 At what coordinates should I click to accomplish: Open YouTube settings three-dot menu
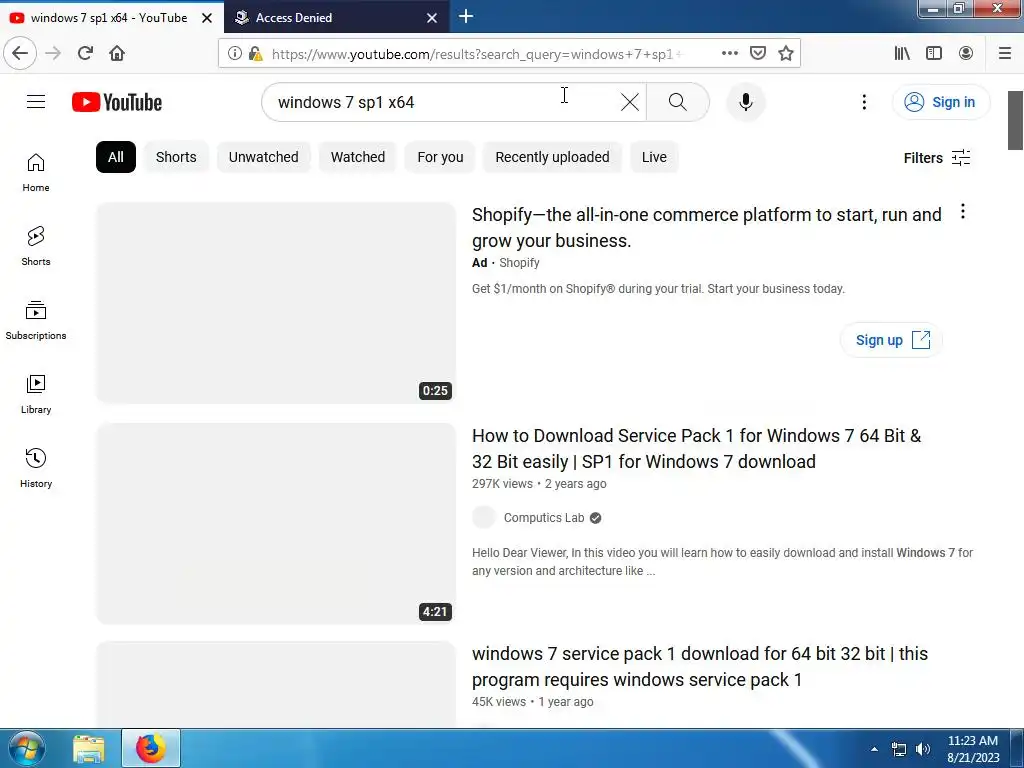click(x=864, y=102)
